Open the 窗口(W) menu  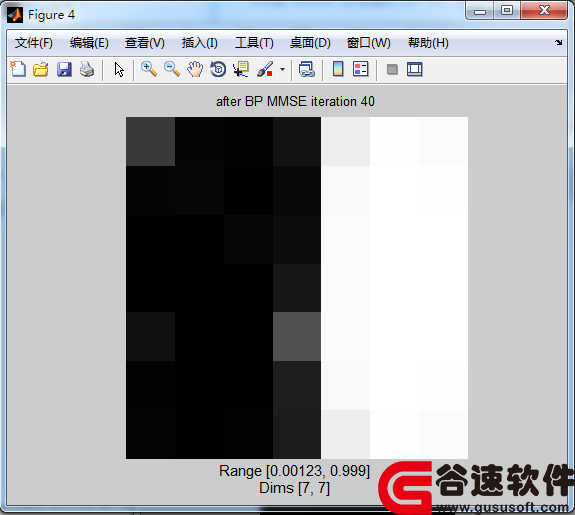click(369, 43)
